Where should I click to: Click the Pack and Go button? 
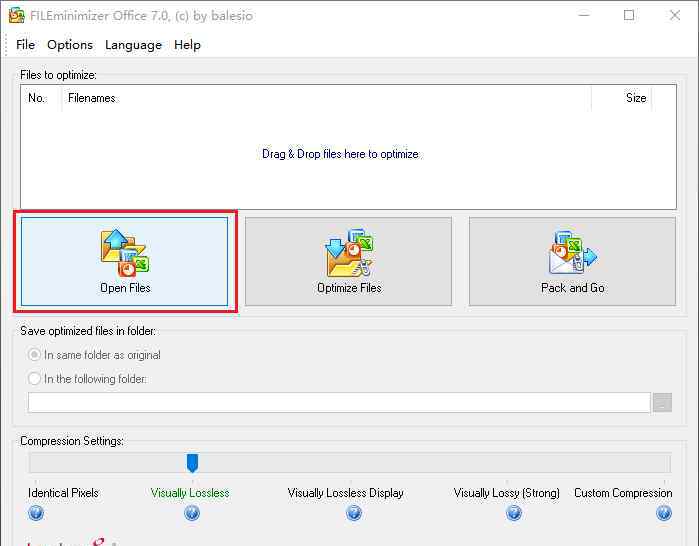click(x=572, y=262)
